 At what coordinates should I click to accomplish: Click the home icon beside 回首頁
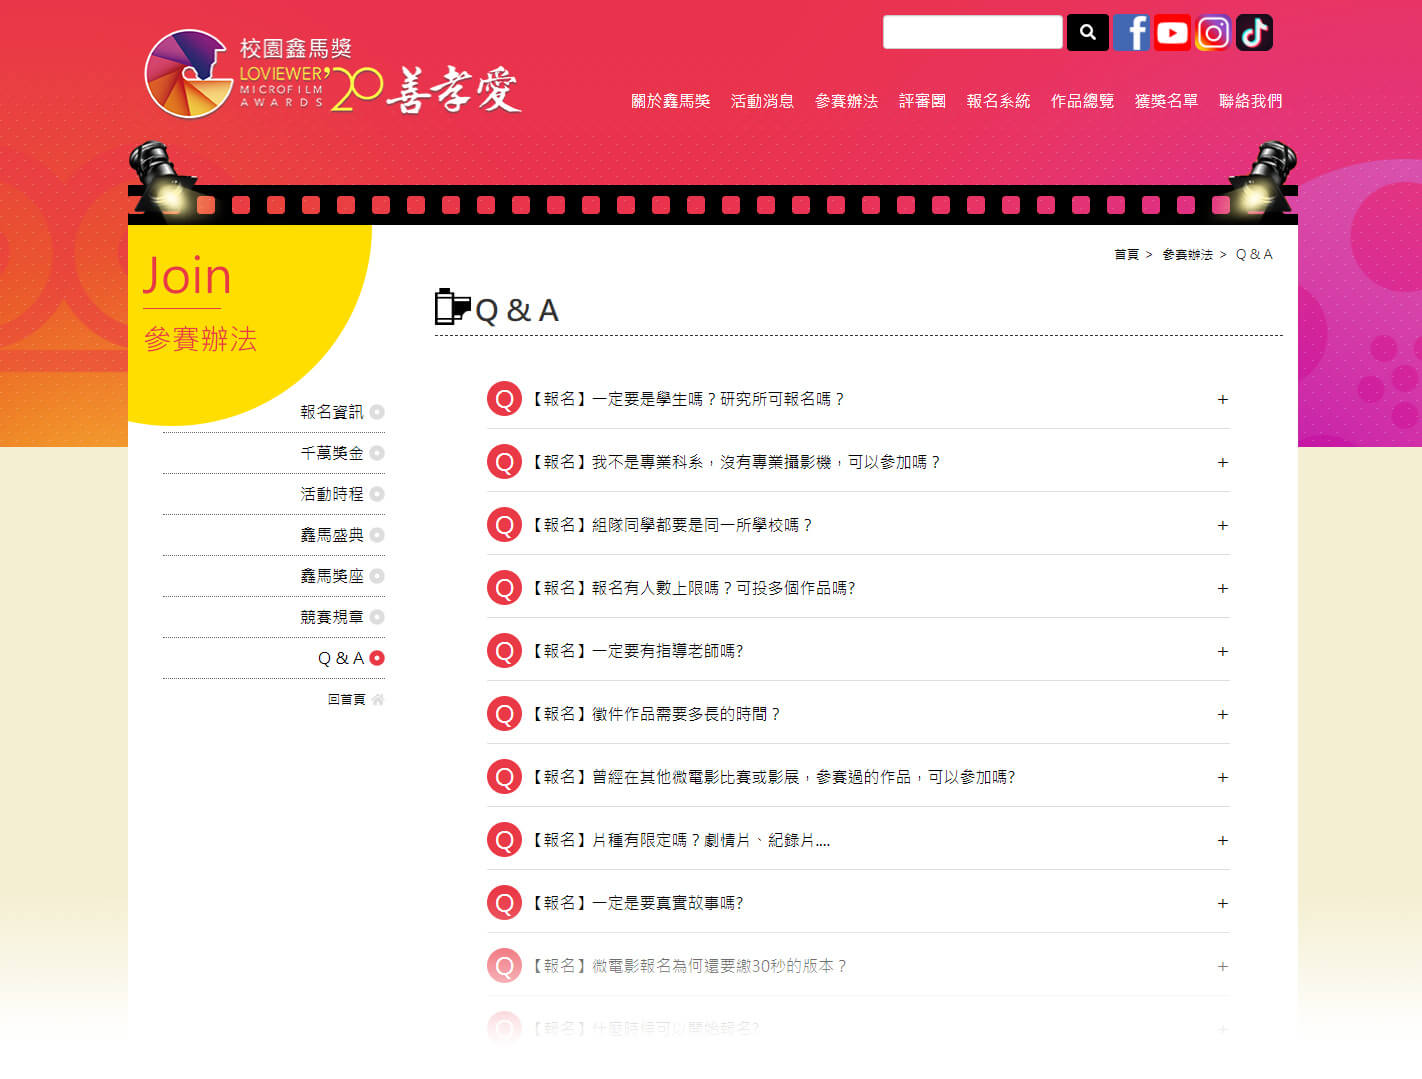click(378, 699)
